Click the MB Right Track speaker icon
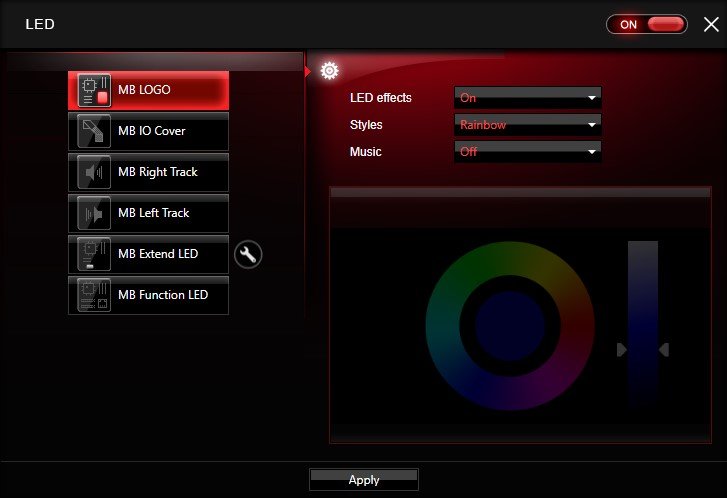The image size is (727, 498). click(94, 172)
